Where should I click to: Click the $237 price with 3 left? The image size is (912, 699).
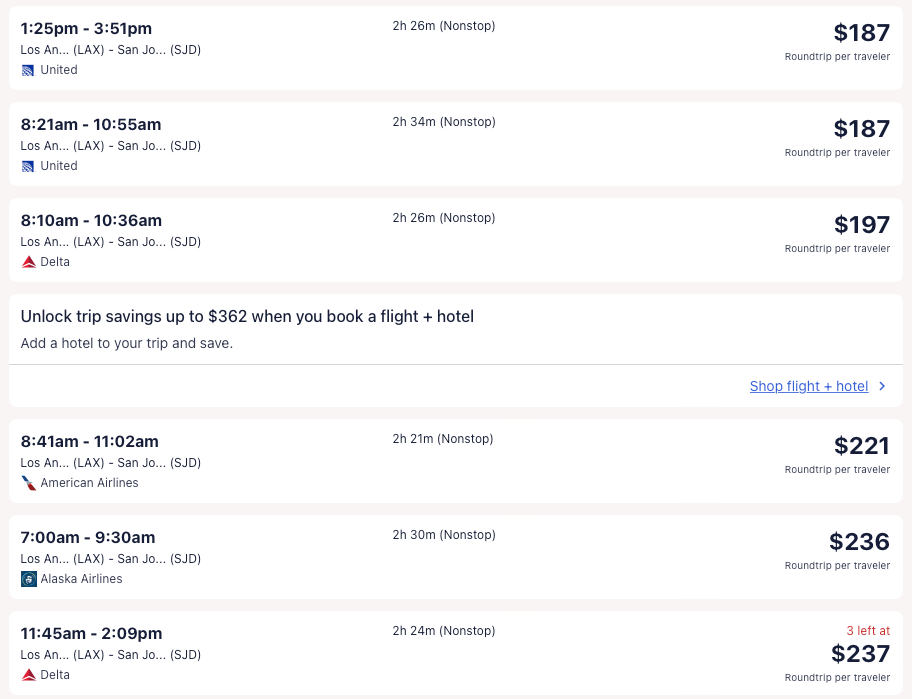(x=860, y=654)
